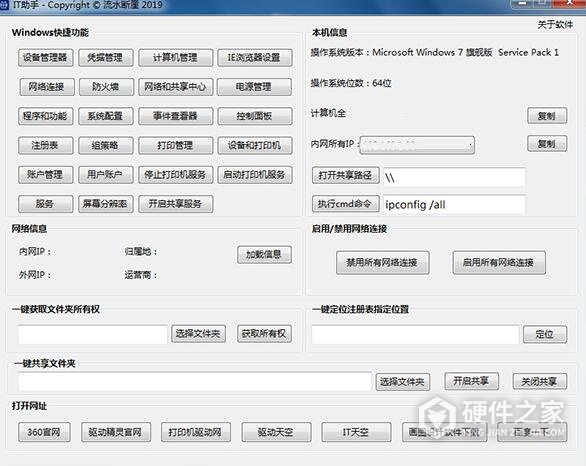Focus the 一键共享文件夹 path field
Screen dimensions: 586x466
(194, 382)
